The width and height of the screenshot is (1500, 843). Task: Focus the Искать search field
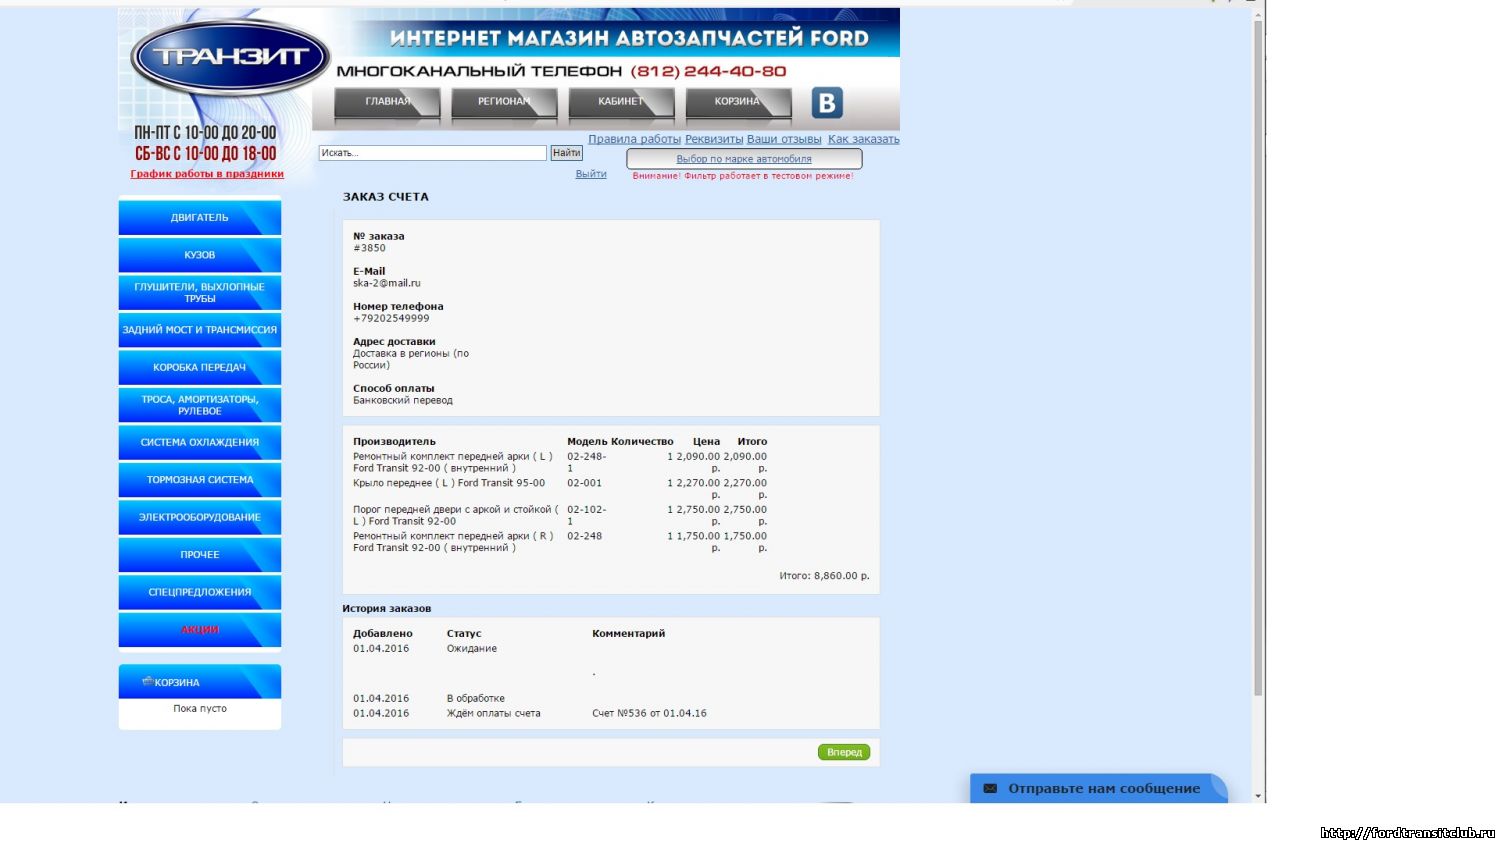click(x=433, y=153)
